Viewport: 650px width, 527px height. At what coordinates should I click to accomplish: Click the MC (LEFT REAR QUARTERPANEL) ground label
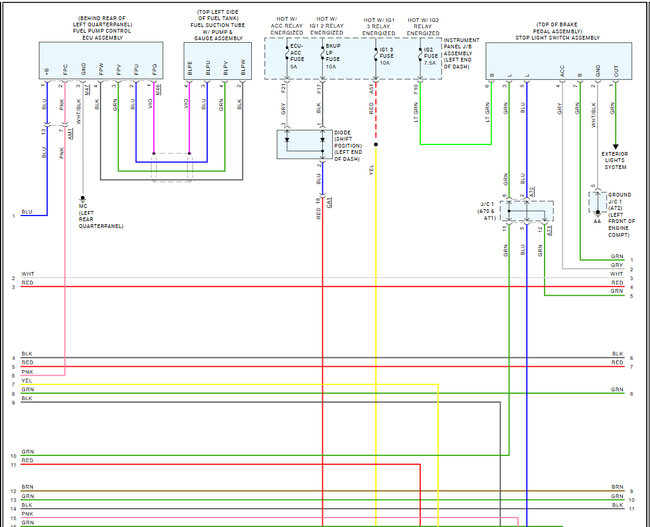(101, 216)
